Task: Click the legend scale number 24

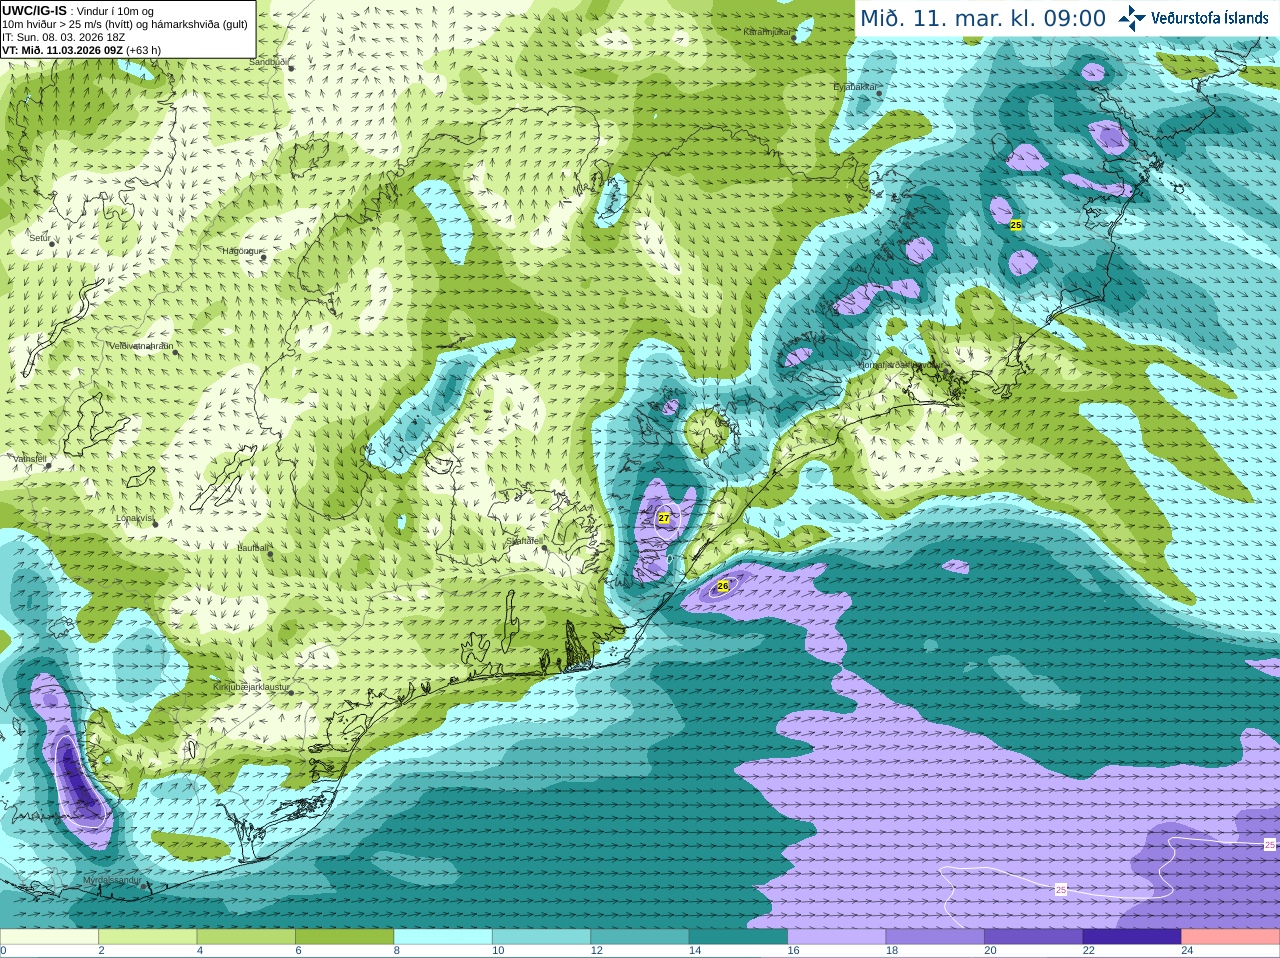Action: 1187,951
